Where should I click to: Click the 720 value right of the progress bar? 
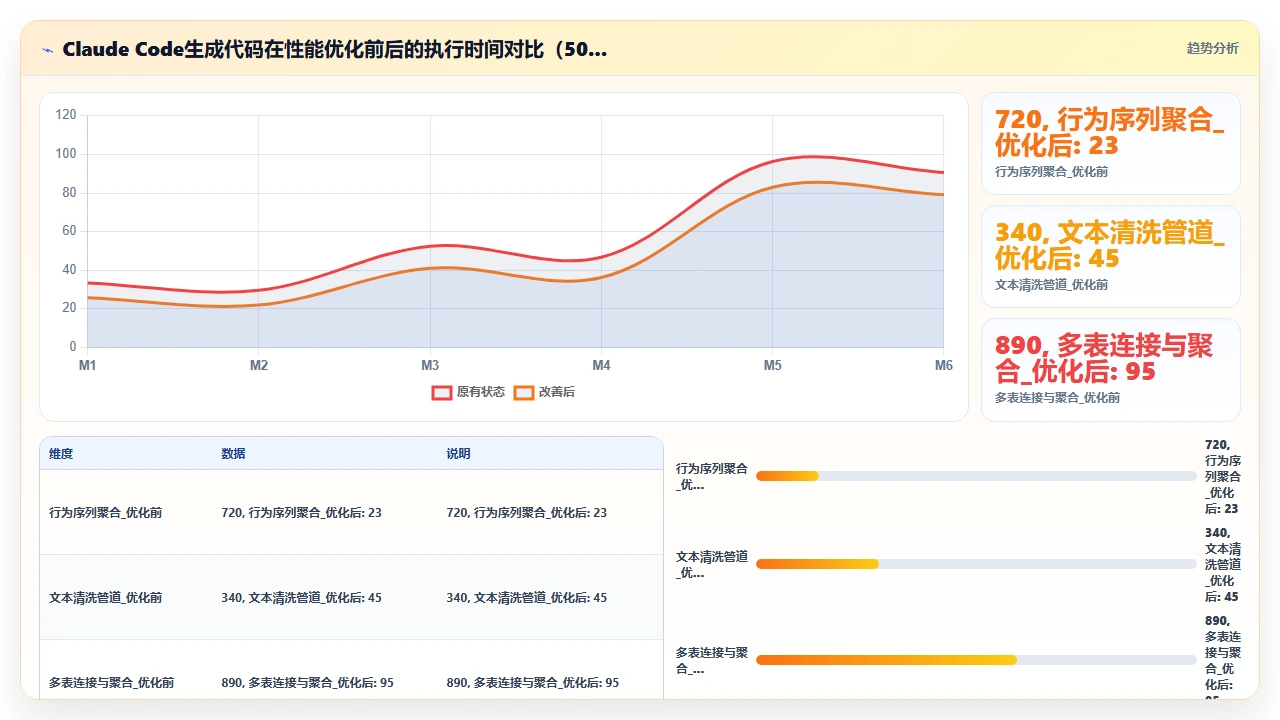[x=1223, y=476]
